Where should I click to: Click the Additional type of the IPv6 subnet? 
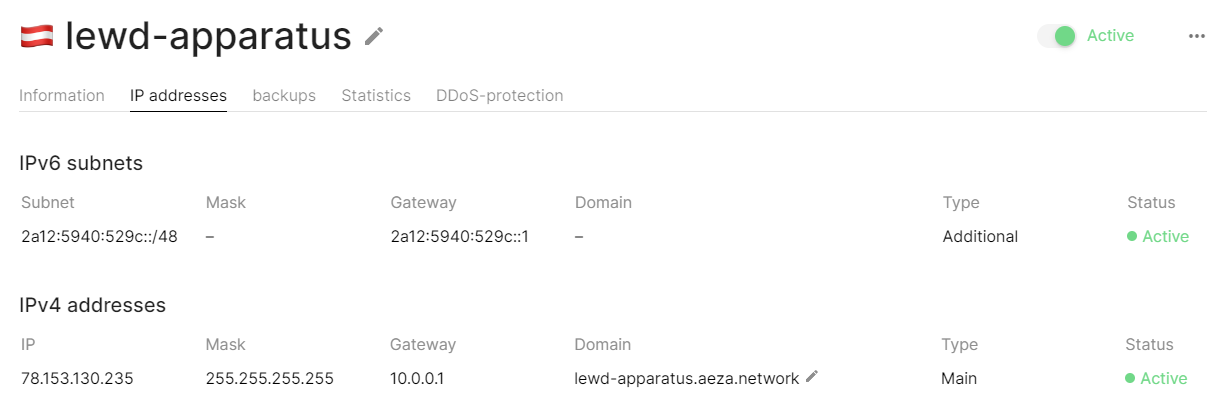(980, 237)
